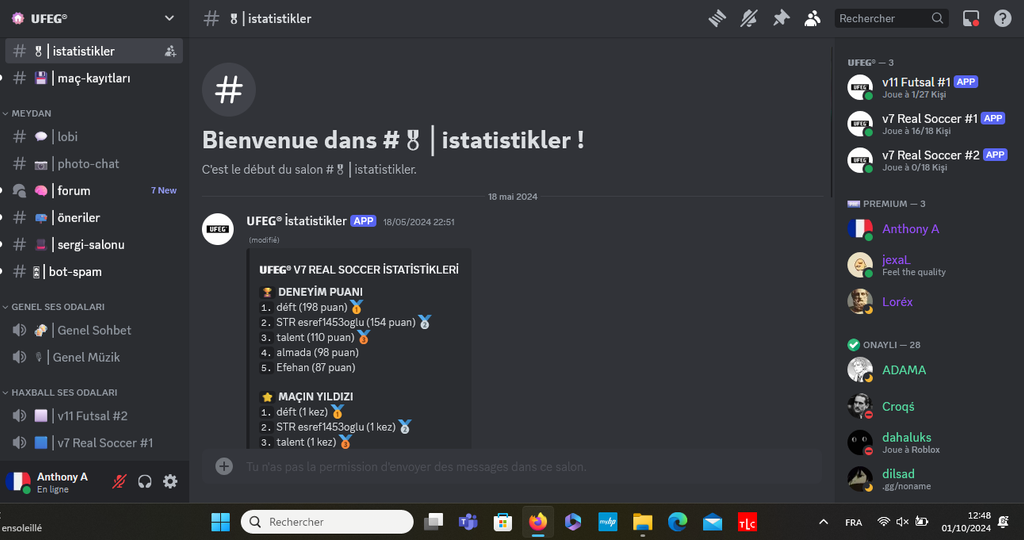Click the help question mark icon
Screen dimensions: 1024x540
pyautogui.click(x=1002, y=18)
